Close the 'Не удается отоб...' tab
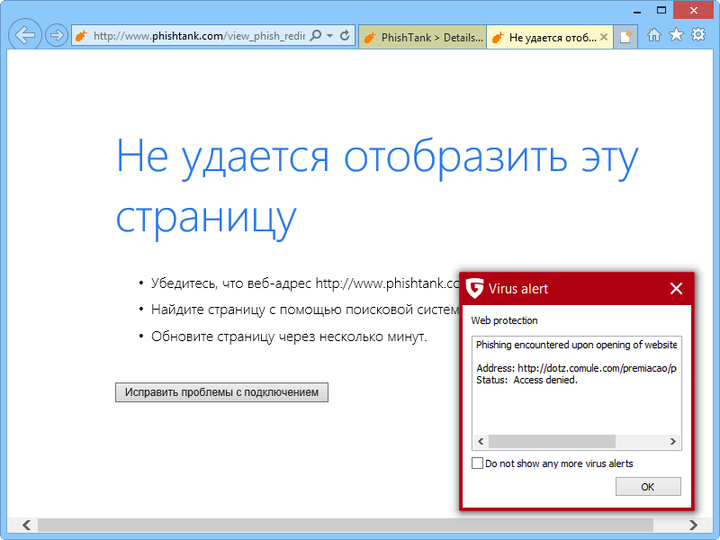Viewport: 720px width, 540px height. pos(604,37)
